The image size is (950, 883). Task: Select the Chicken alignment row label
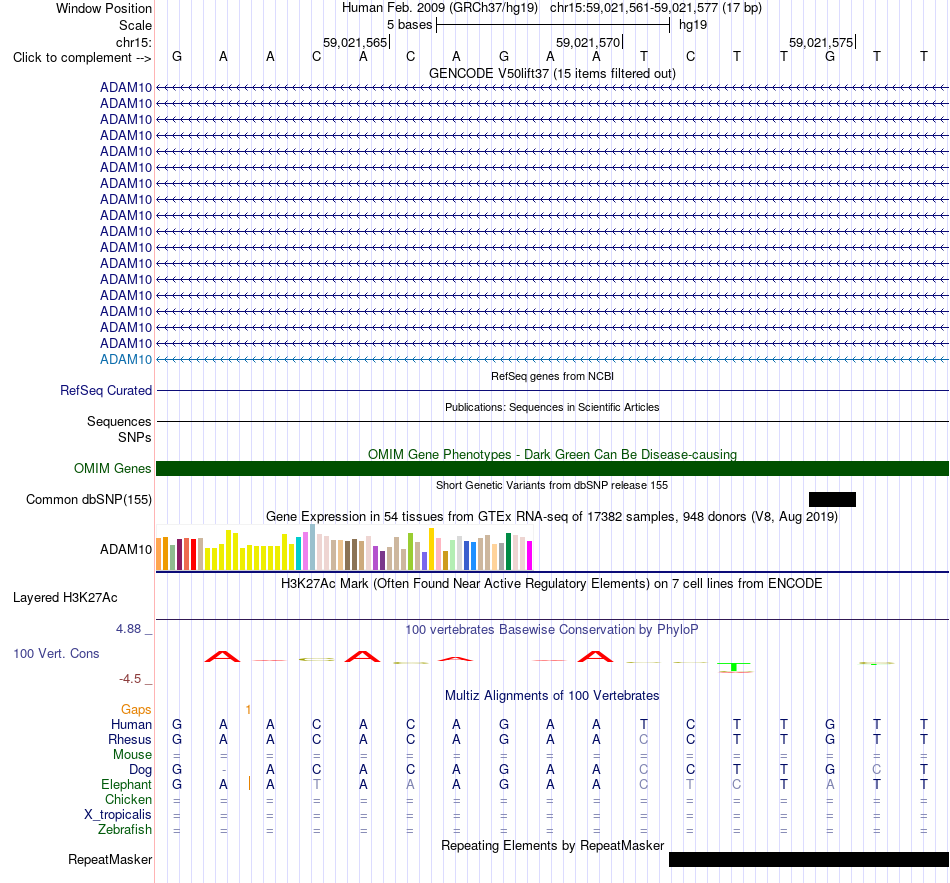pos(128,799)
